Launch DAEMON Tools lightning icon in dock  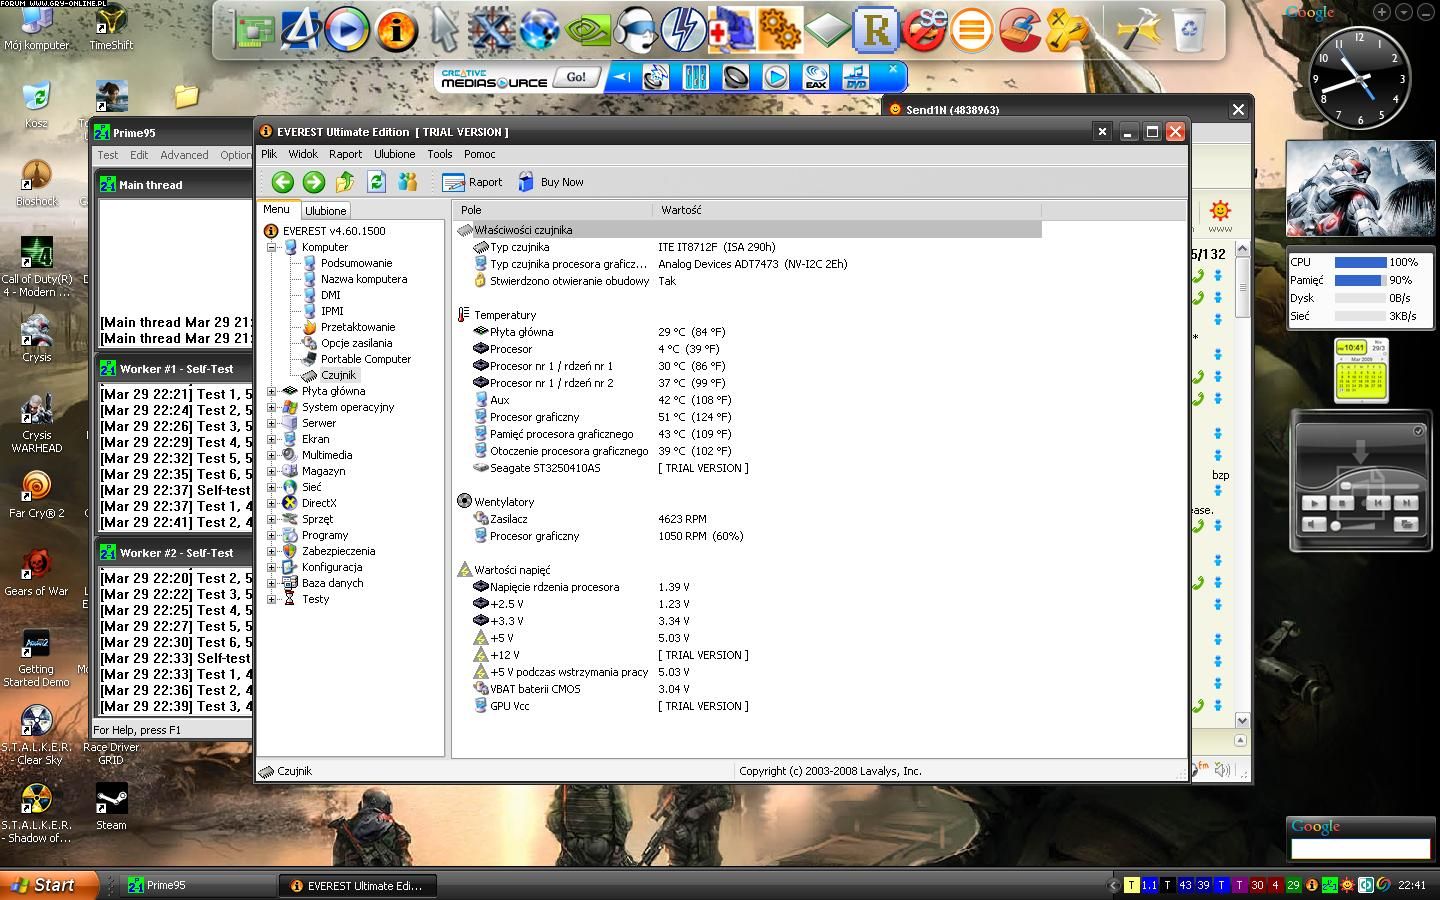point(684,29)
